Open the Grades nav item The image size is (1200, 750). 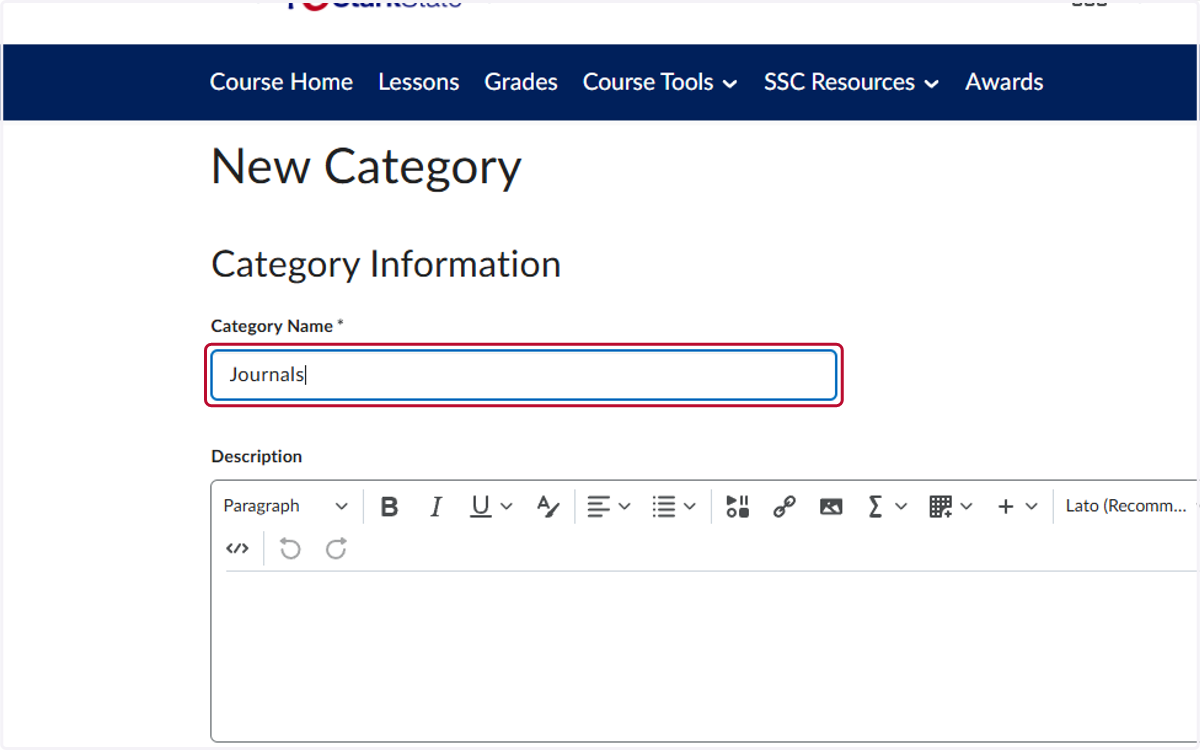[521, 82]
